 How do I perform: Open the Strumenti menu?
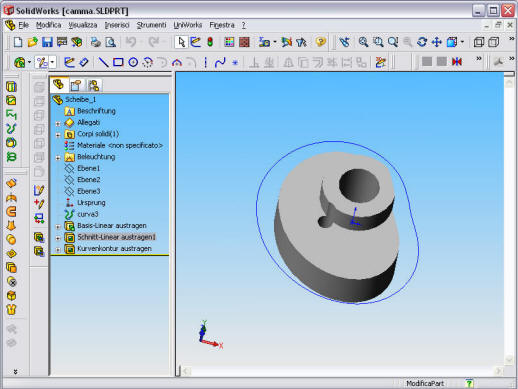click(151, 25)
